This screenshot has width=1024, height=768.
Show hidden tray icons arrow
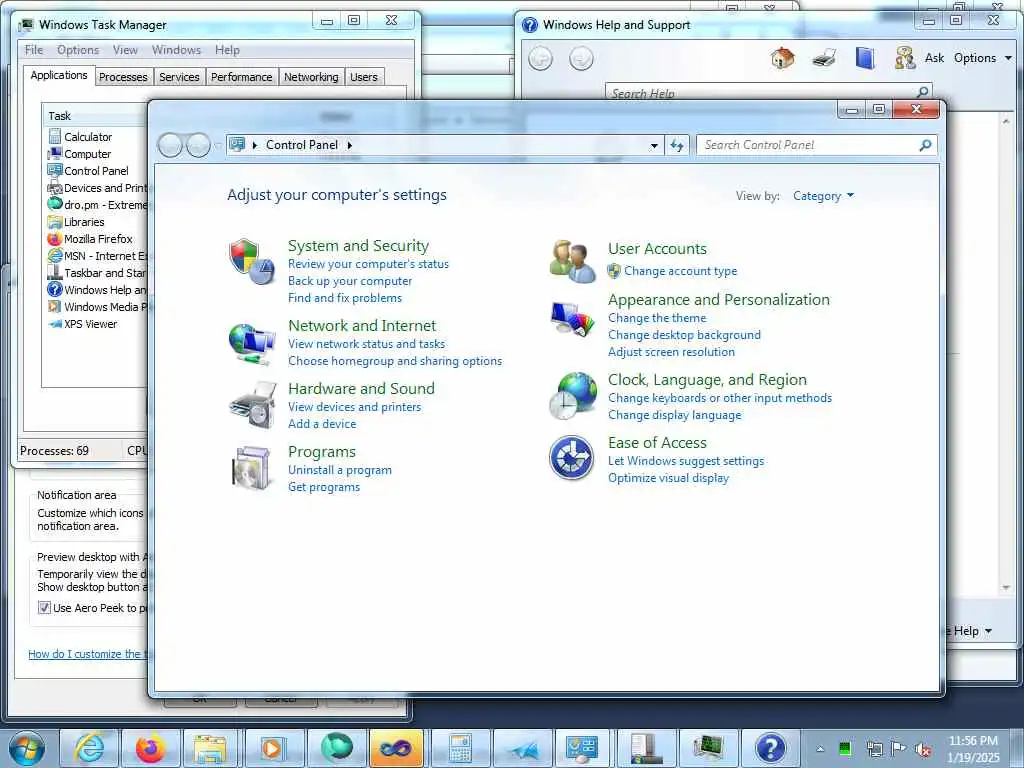[x=820, y=749]
